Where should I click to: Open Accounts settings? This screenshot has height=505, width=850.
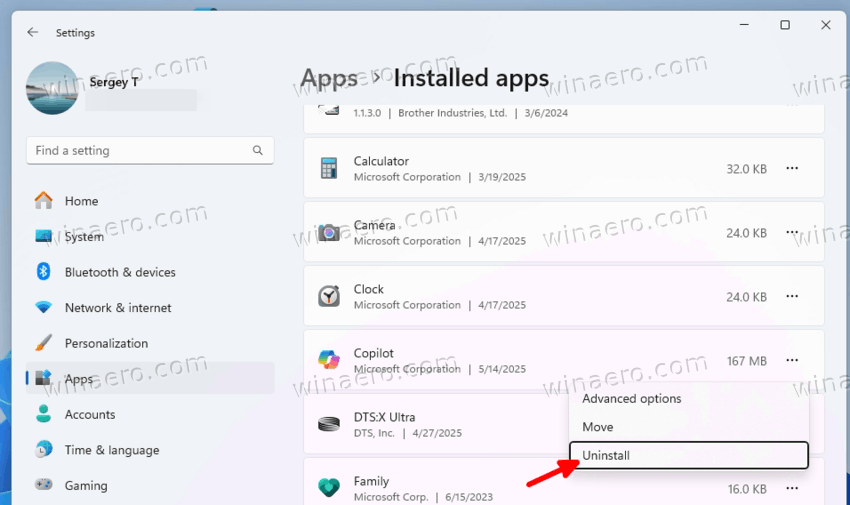pos(150,415)
